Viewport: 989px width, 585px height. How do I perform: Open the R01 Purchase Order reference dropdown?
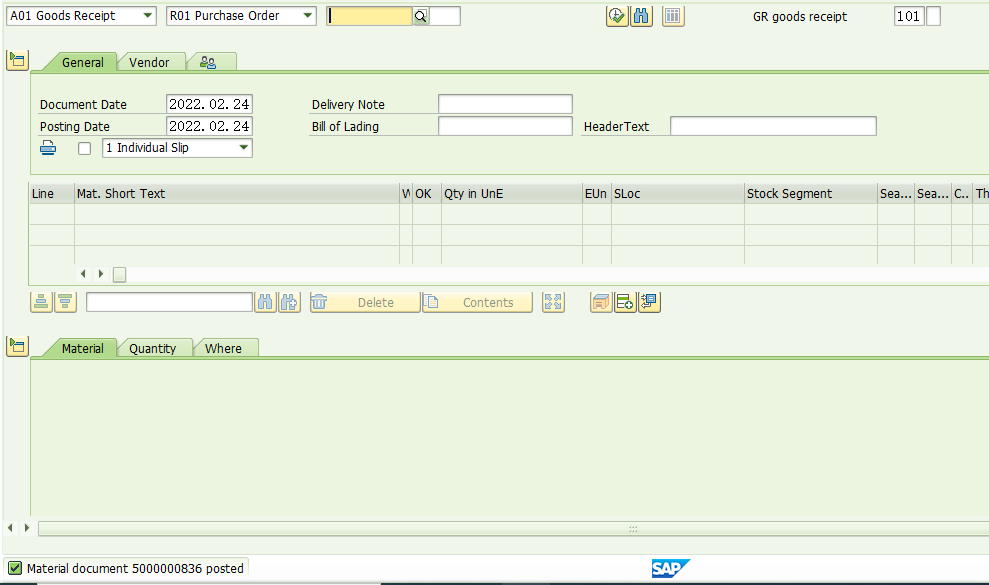click(242, 16)
